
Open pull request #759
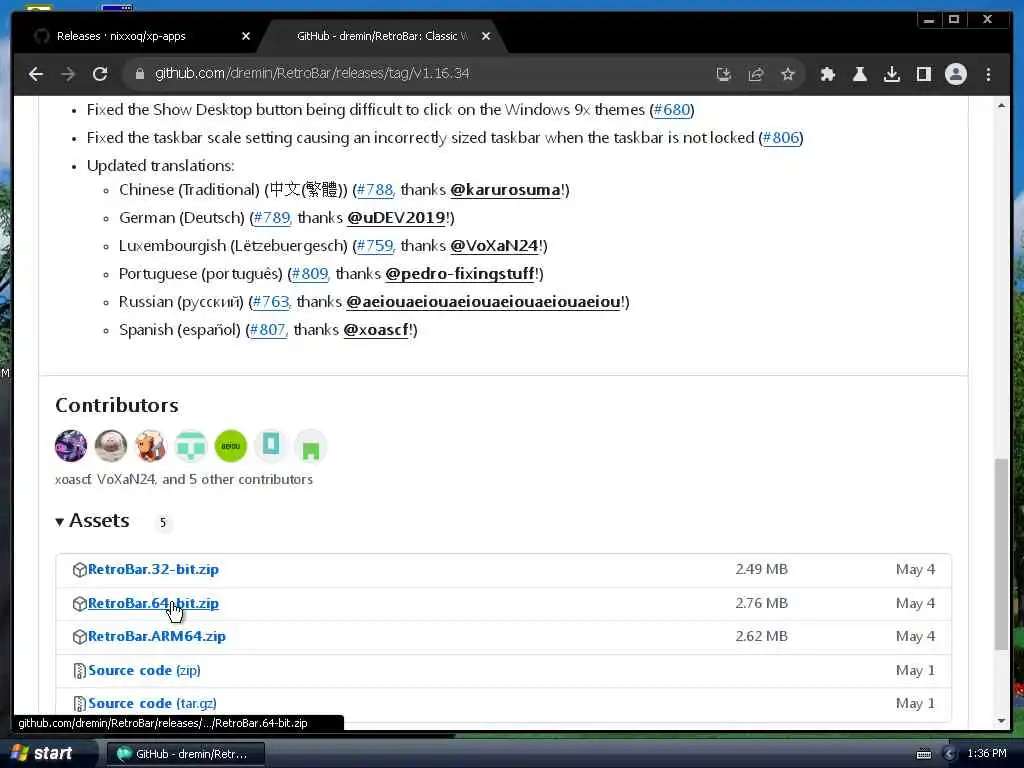click(x=376, y=246)
